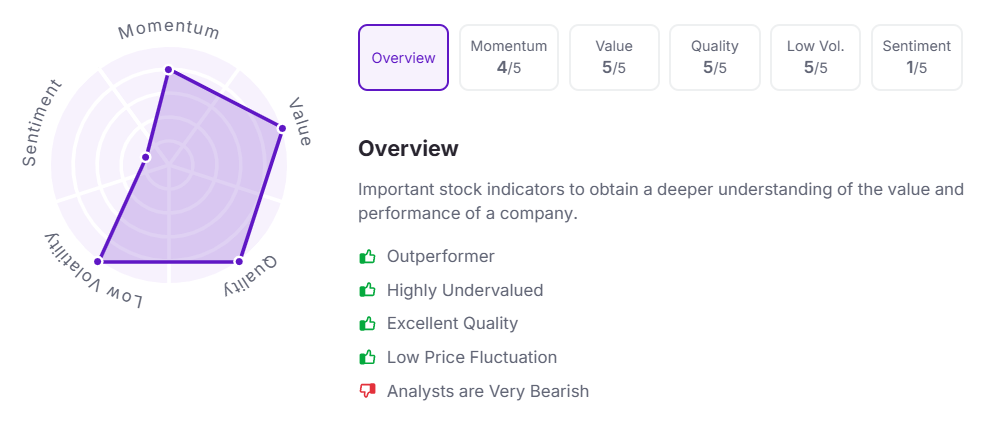The width and height of the screenshot is (987, 421).
Task: Switch to the Sentiment 1/5 tab
Action: coord(916,58)
